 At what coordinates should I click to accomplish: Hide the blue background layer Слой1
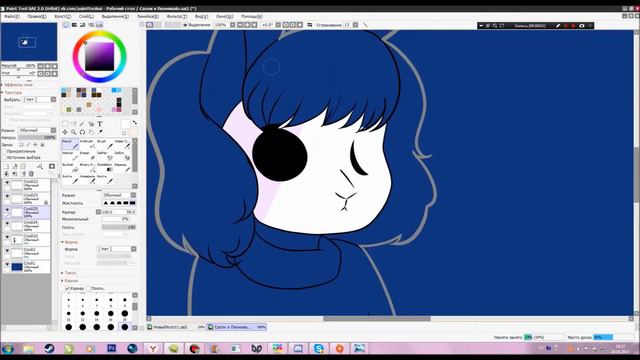(x=7, y=264)
